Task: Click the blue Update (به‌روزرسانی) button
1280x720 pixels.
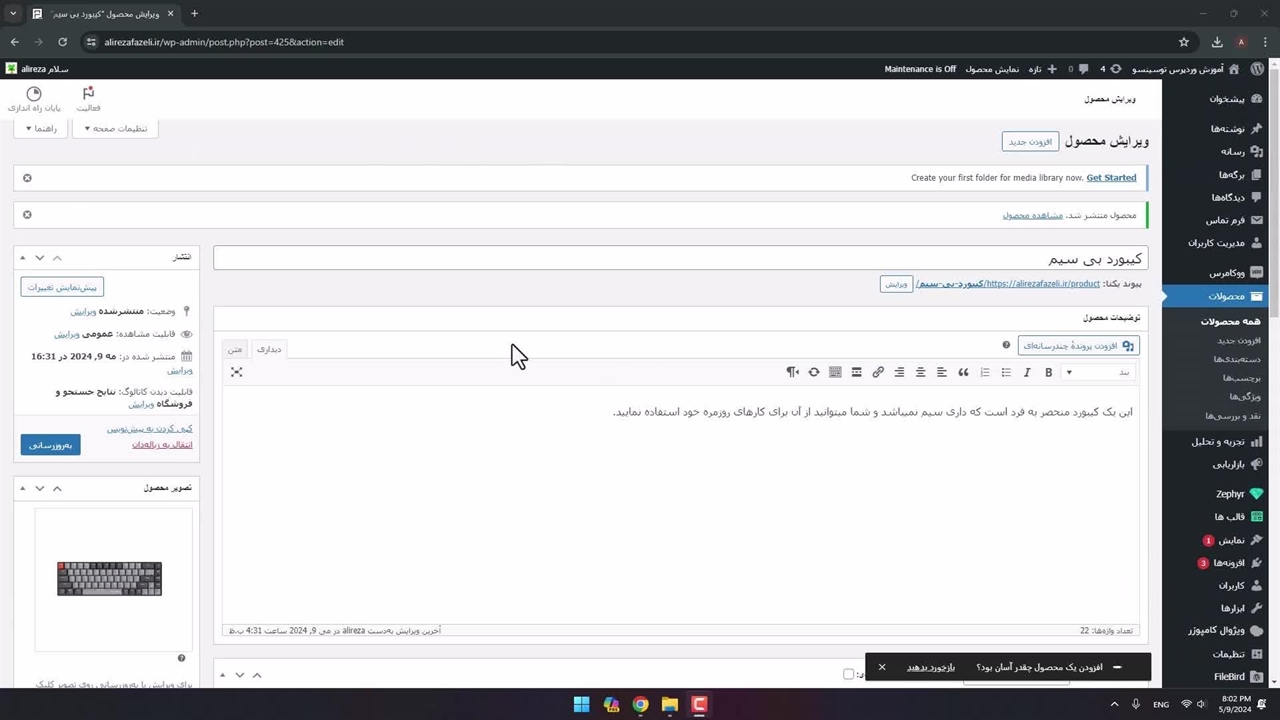Action: point(50,445)
